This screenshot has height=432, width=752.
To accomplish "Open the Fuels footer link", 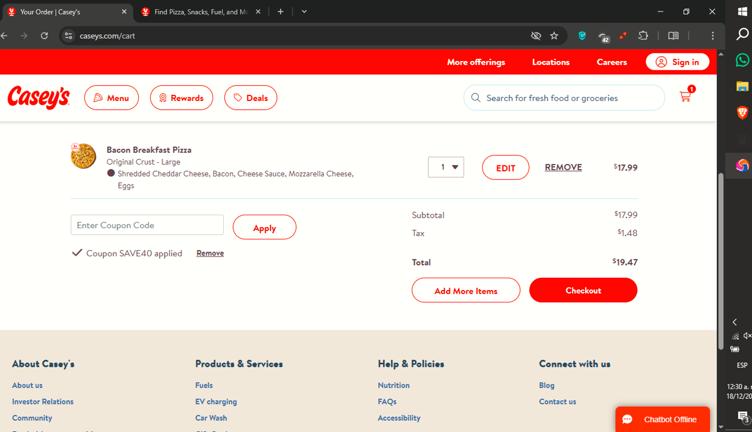I will coord(204,385).
